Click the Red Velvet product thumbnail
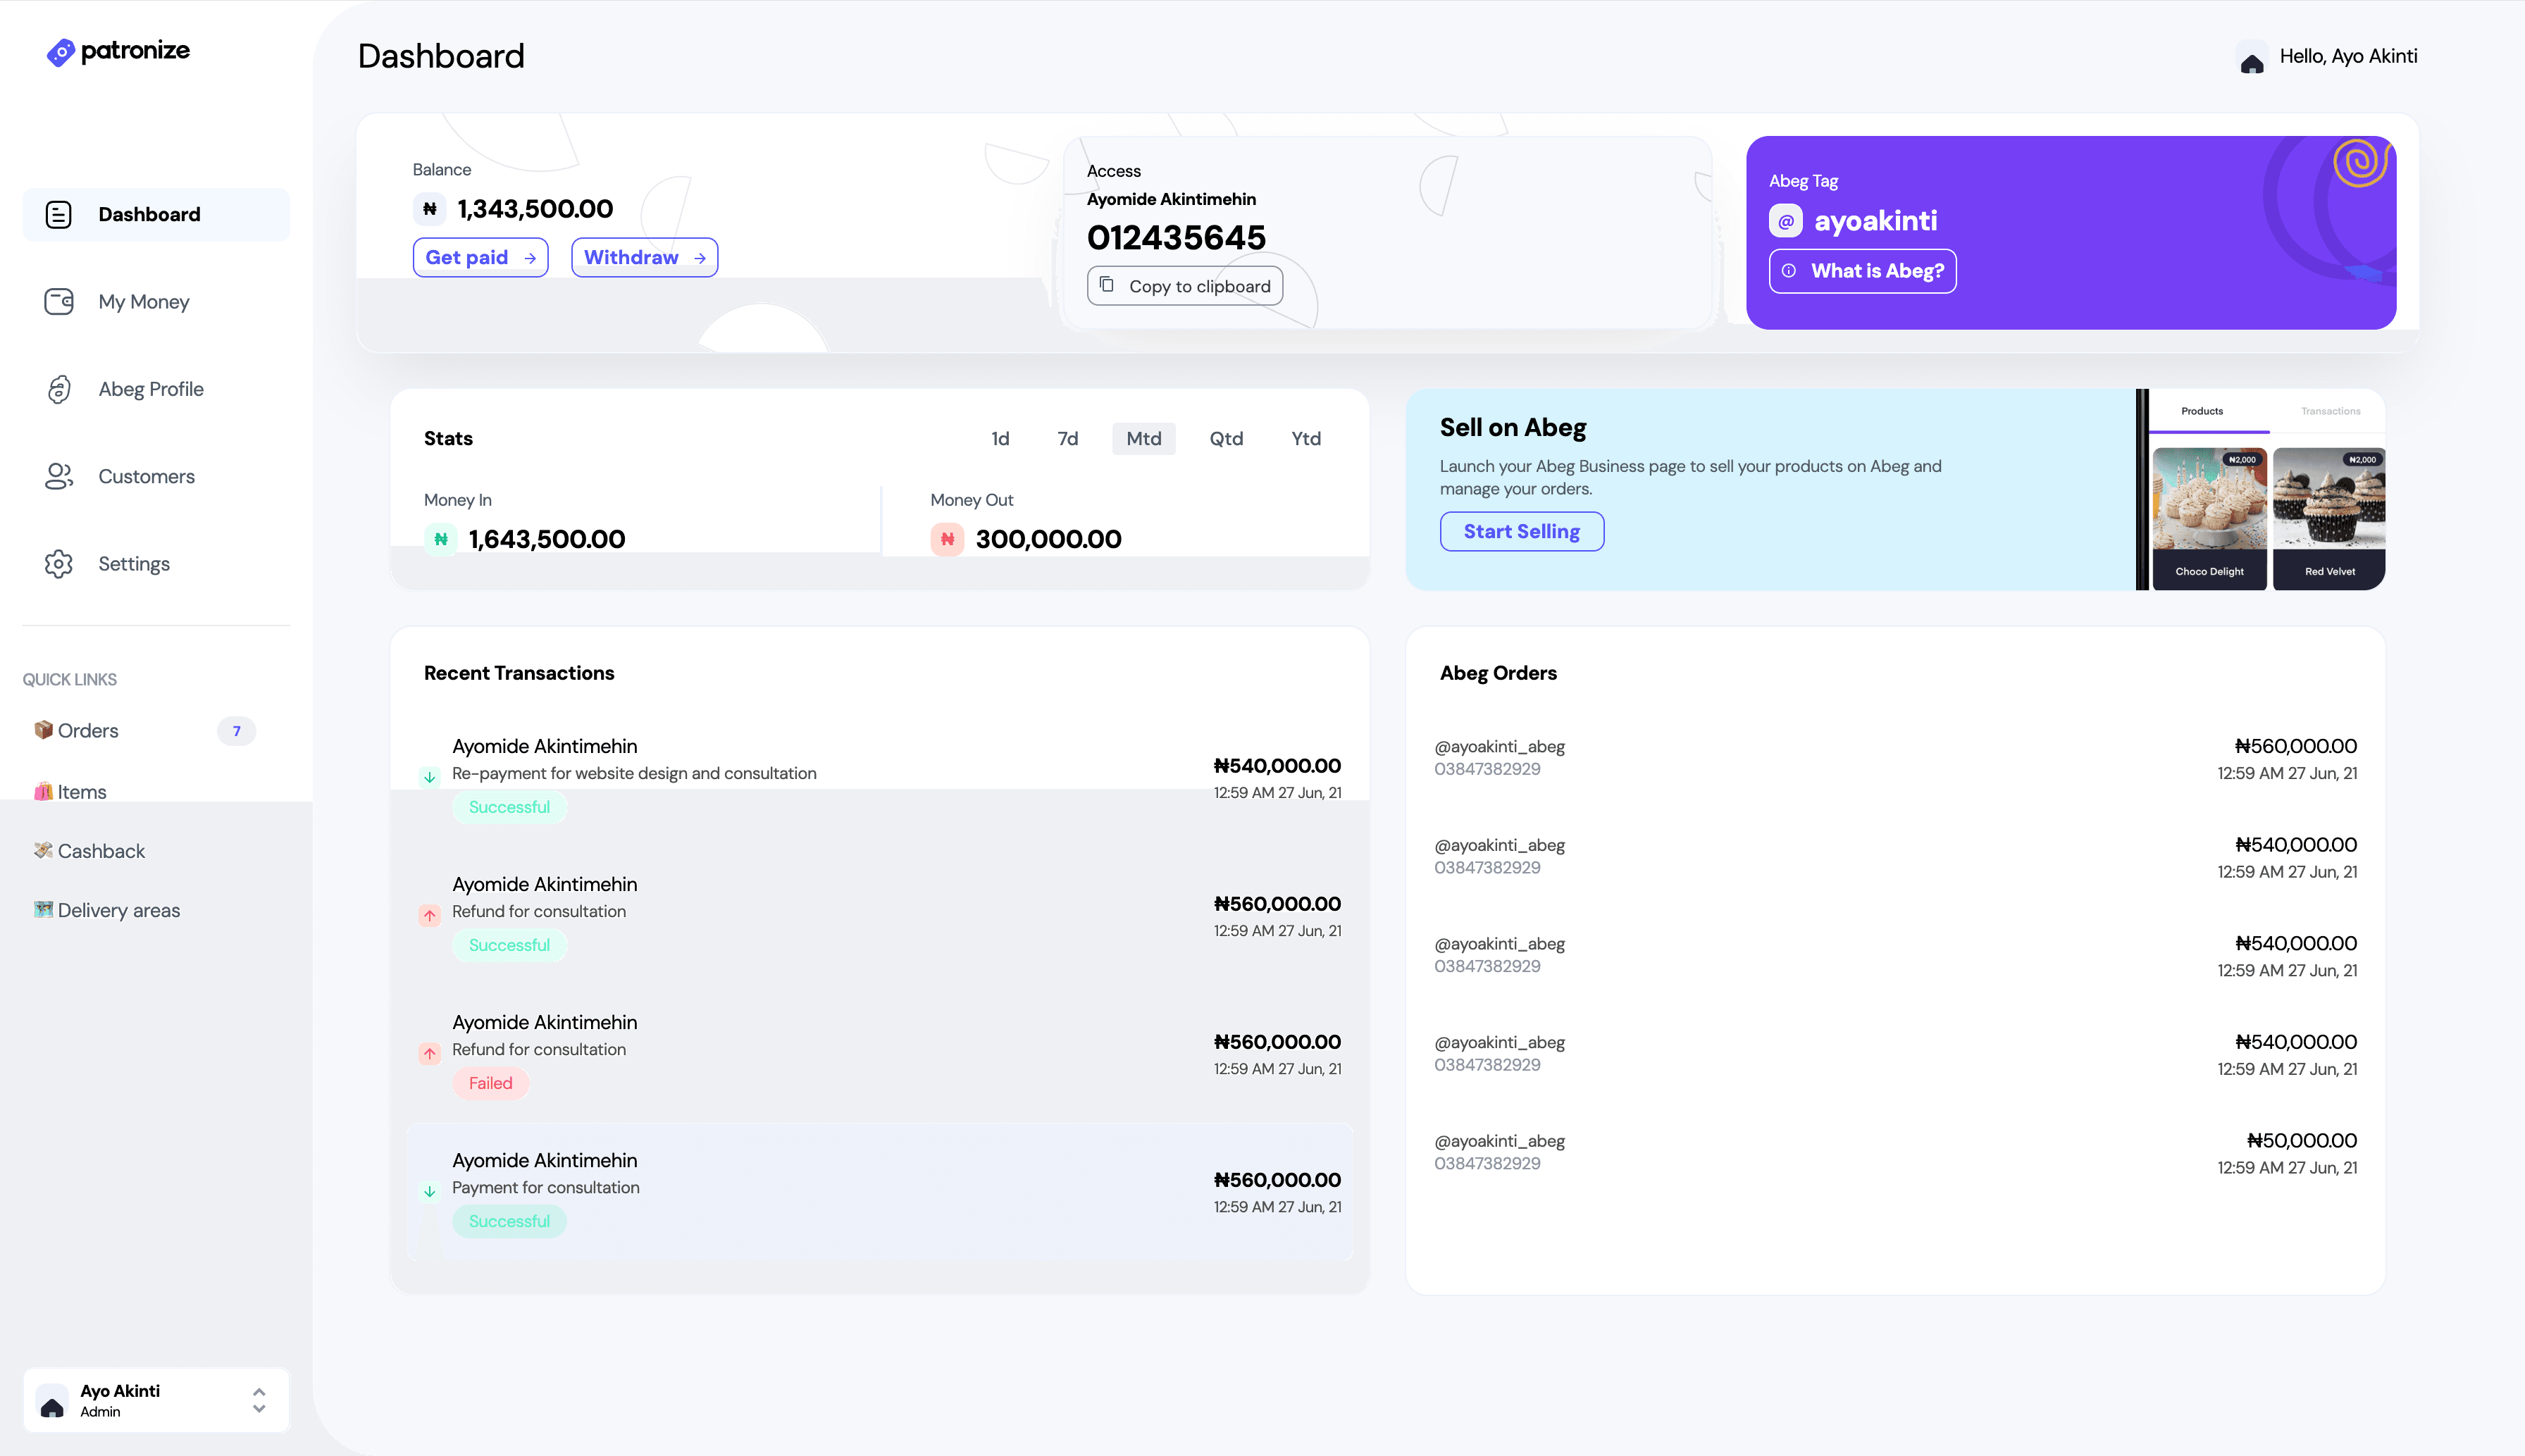The image size is (2525, 1456). pos(2328,519)
